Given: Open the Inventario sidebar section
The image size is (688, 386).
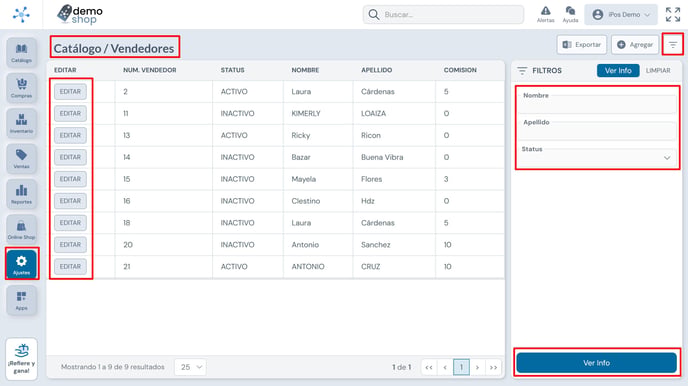Looking at the screenshot, I should tap(22, 124).
